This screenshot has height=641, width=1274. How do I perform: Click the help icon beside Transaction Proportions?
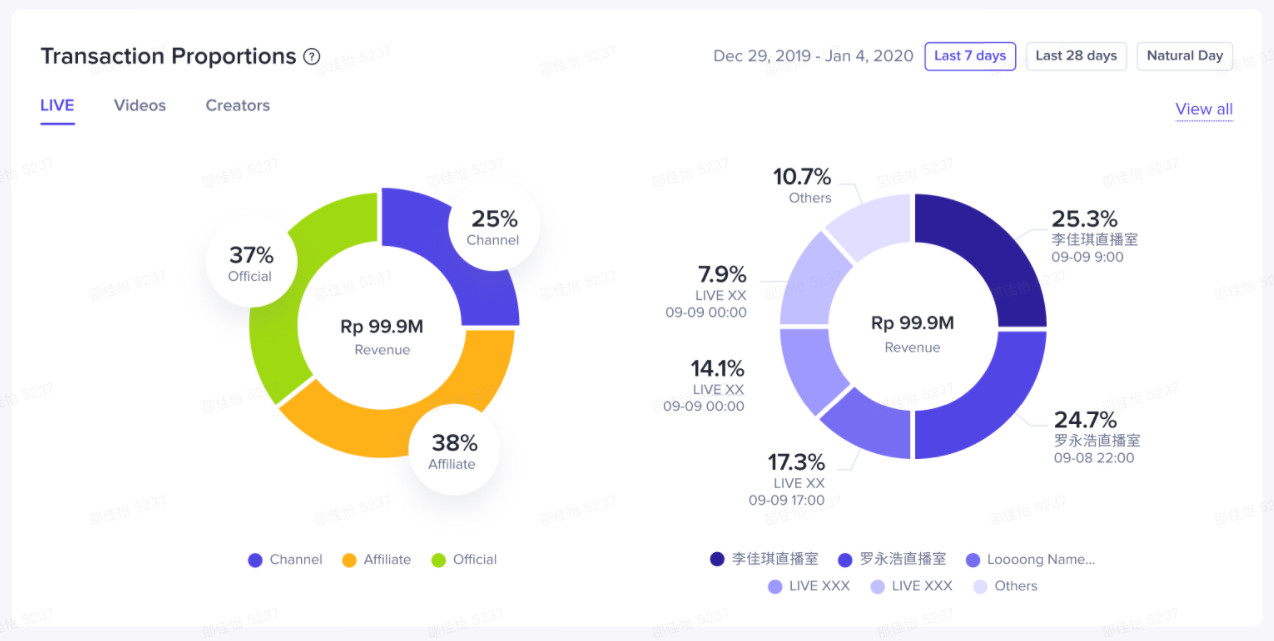pyautogui.click(x=312, y=57)
